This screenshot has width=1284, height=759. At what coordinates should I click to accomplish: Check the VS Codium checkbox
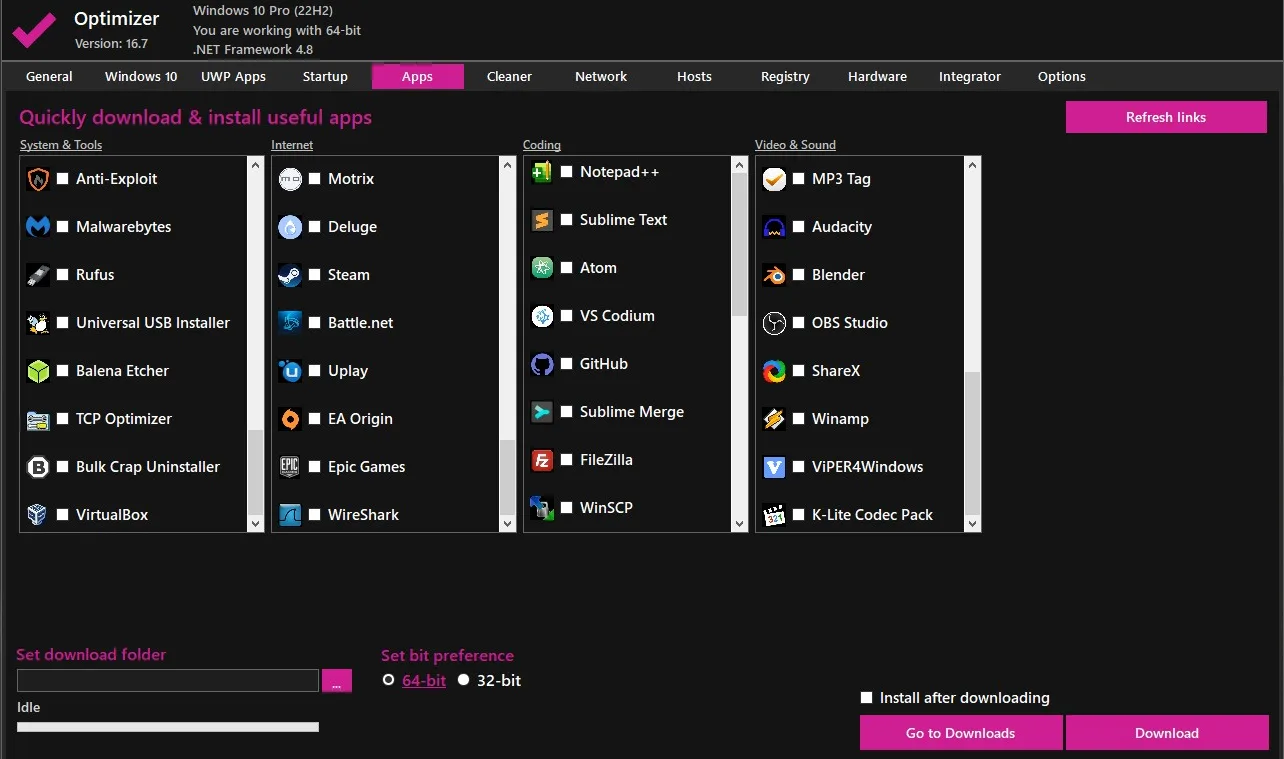pyautogui.click(x=567, y=316)
